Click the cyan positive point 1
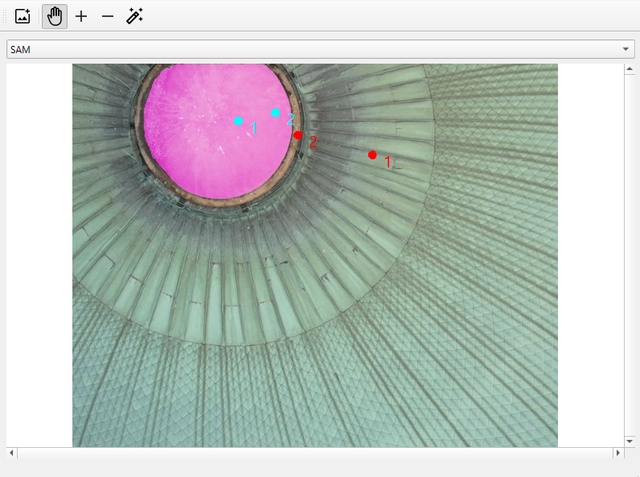 pos(238,121)
